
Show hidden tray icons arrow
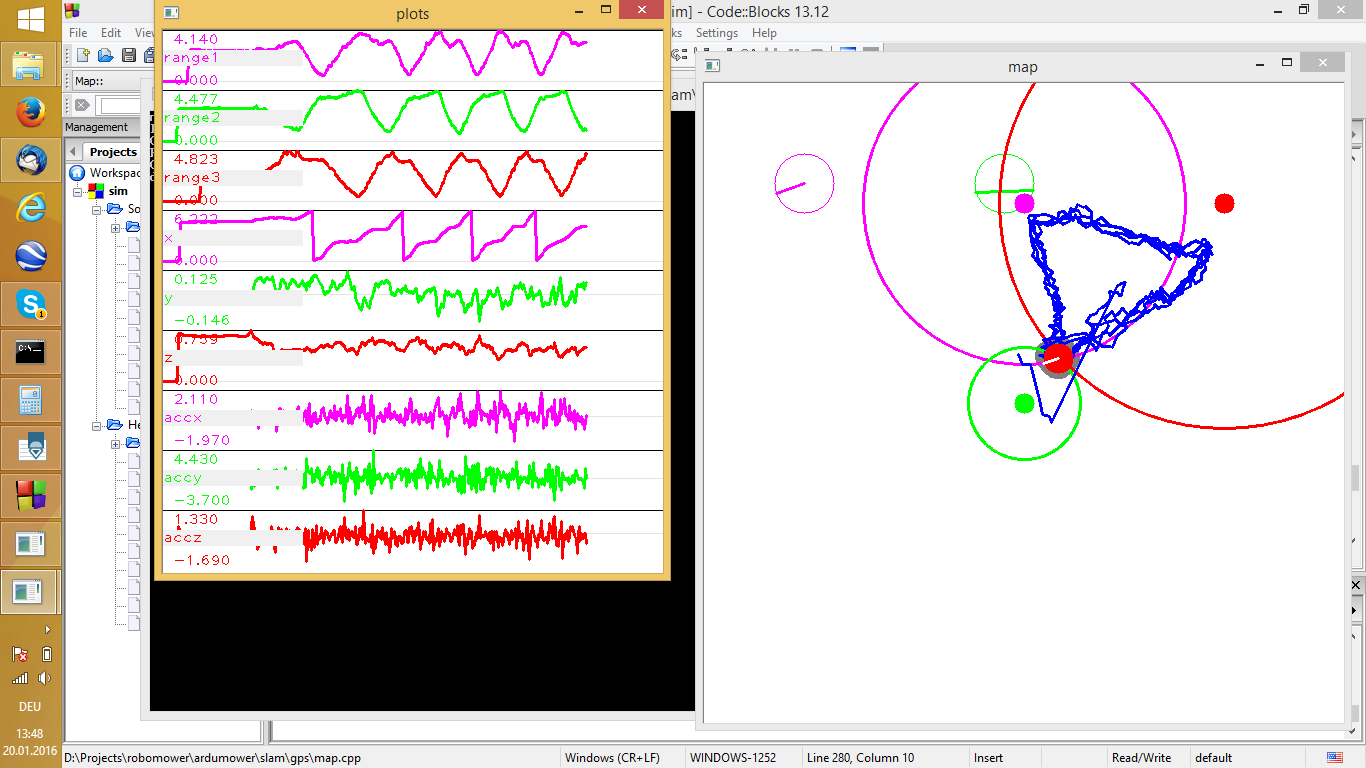(x=47, y=630)
